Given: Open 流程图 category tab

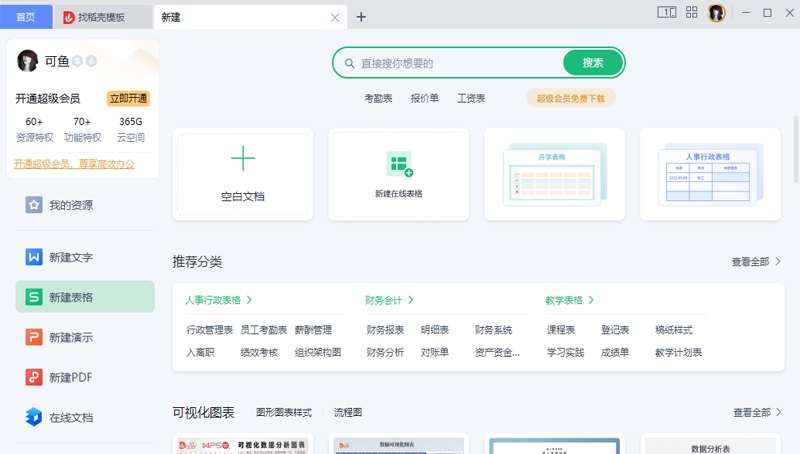Looking at the screenshot, I should [x=348, y=412].
